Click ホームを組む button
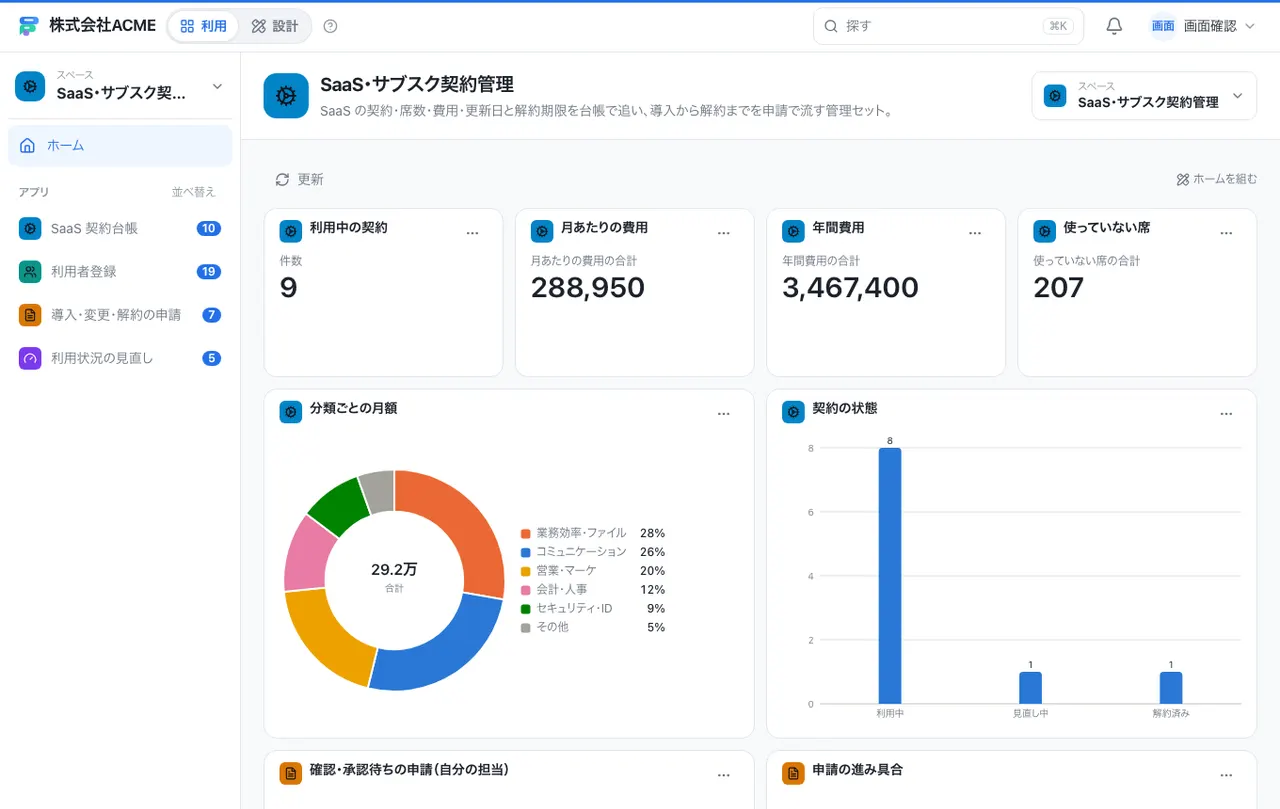 click(x=1217, y=179)
